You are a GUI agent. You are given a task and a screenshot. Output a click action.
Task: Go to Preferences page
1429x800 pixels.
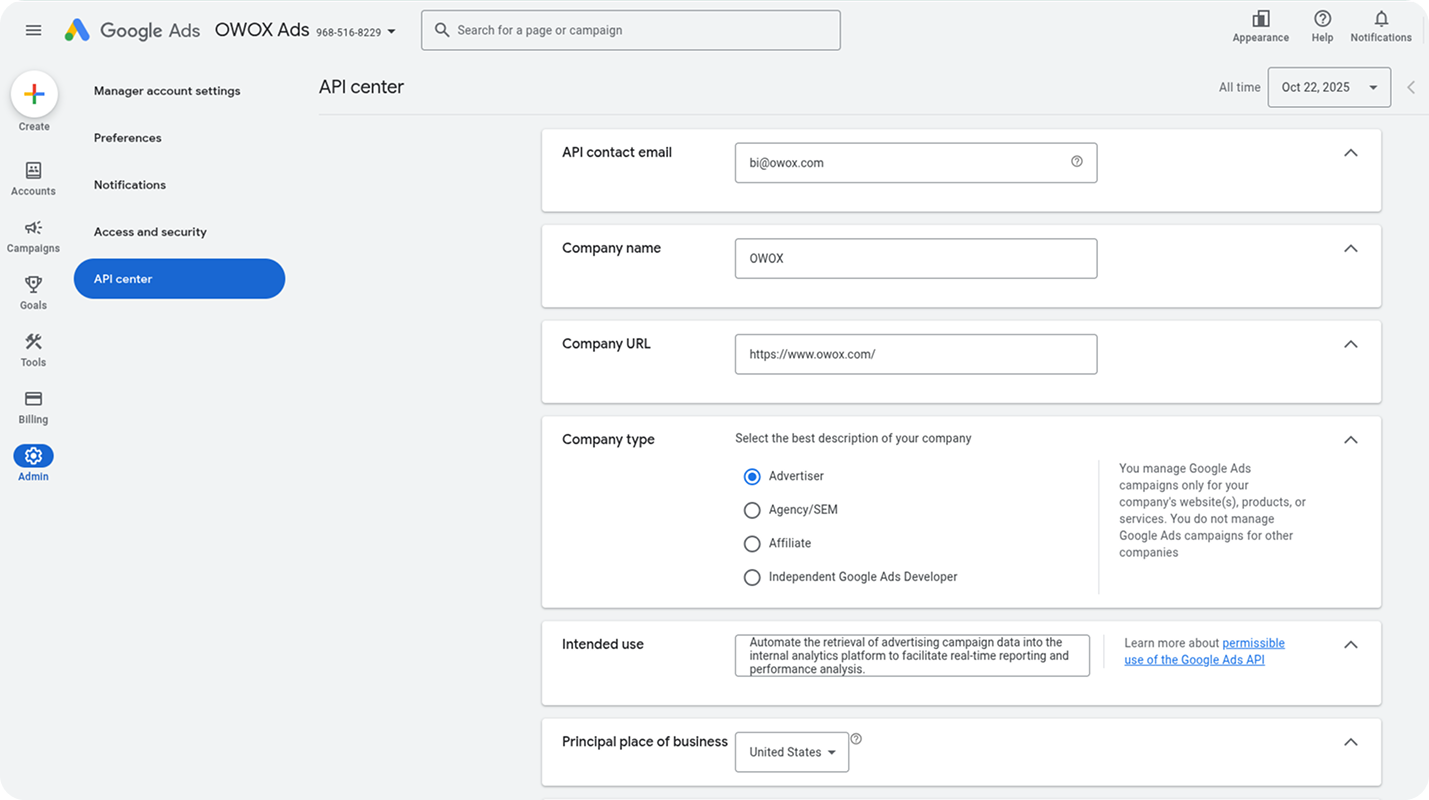[x=127, y=137]
